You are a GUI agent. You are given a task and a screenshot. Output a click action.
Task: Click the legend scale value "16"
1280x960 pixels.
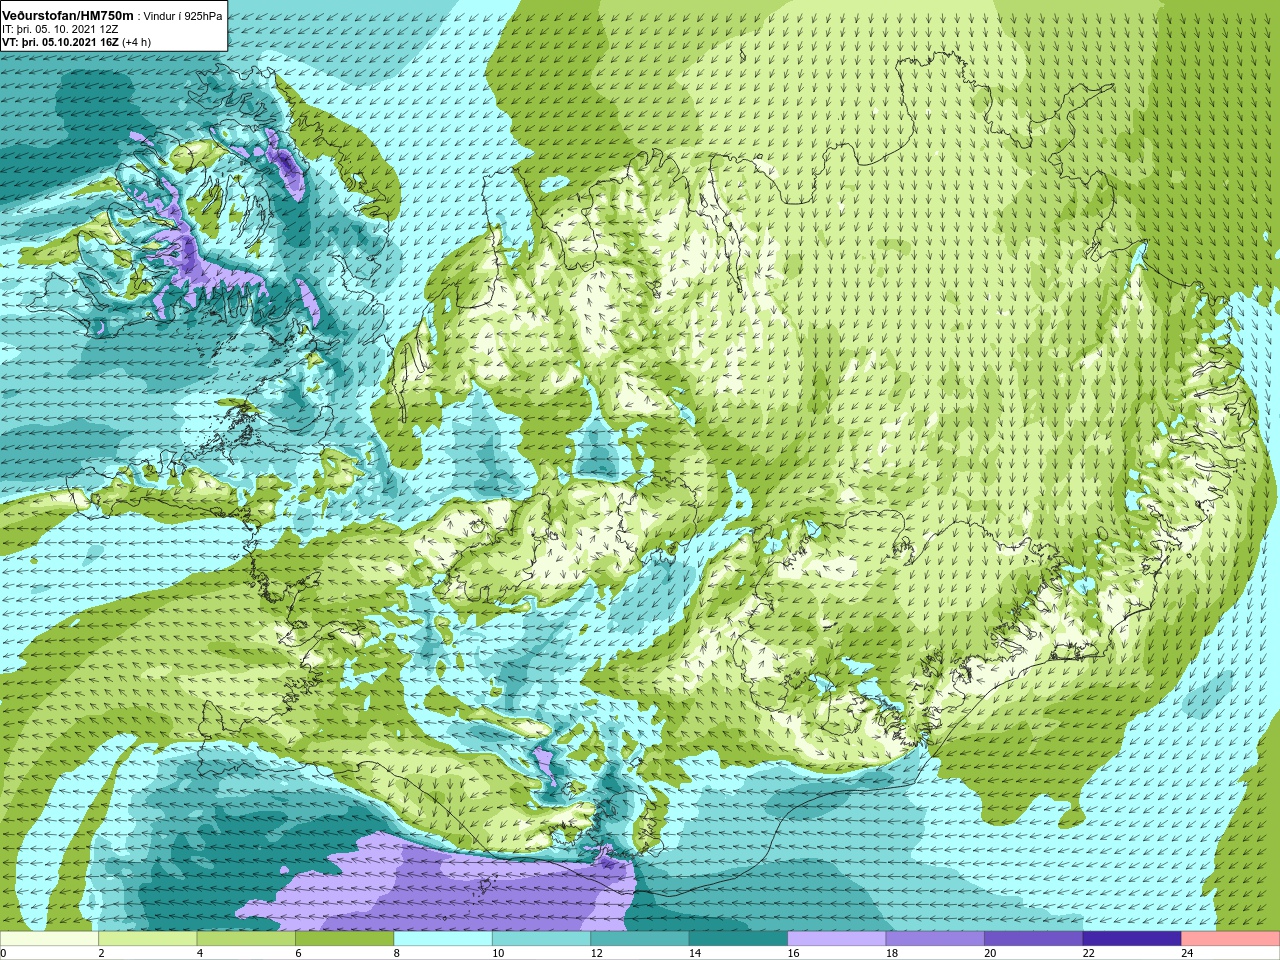tap(794, 953)
